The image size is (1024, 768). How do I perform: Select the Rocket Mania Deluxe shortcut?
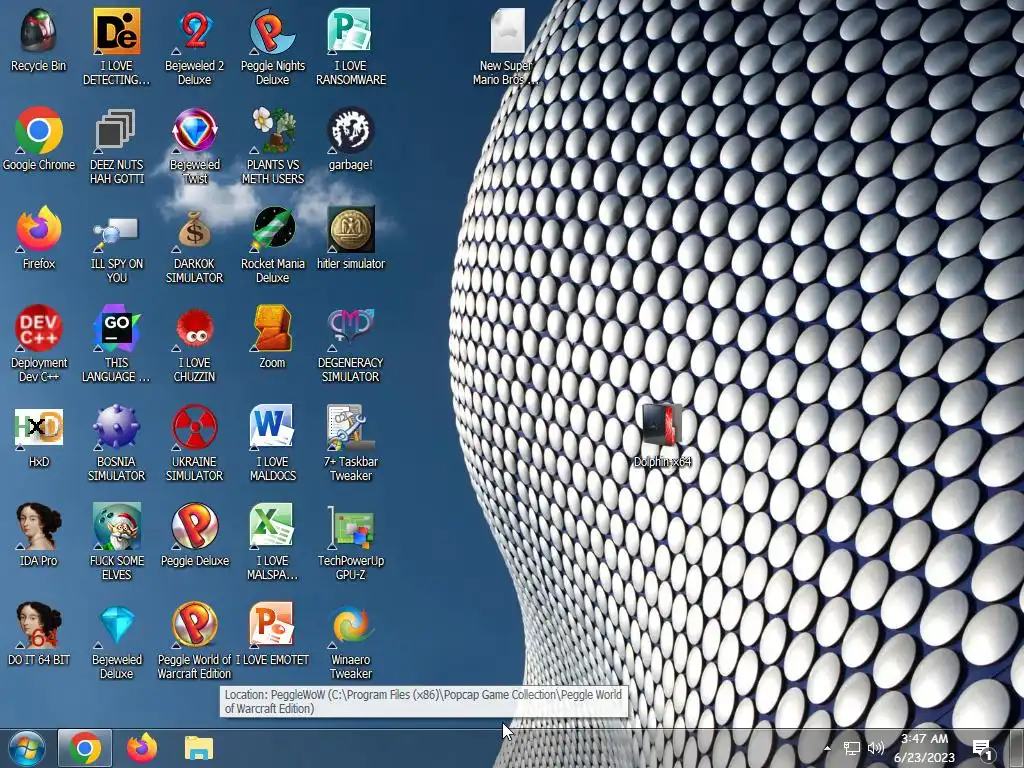(x=272, y=229)
